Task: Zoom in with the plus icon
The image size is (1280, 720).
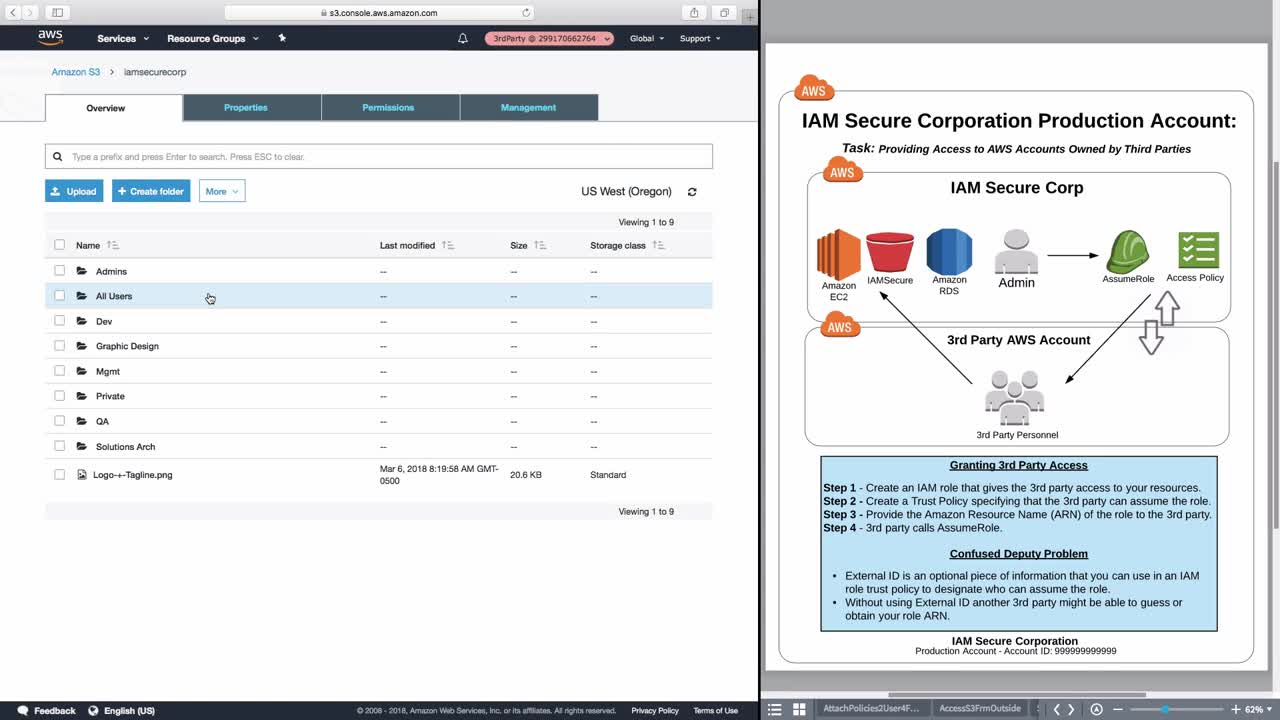Action: 1236,709
